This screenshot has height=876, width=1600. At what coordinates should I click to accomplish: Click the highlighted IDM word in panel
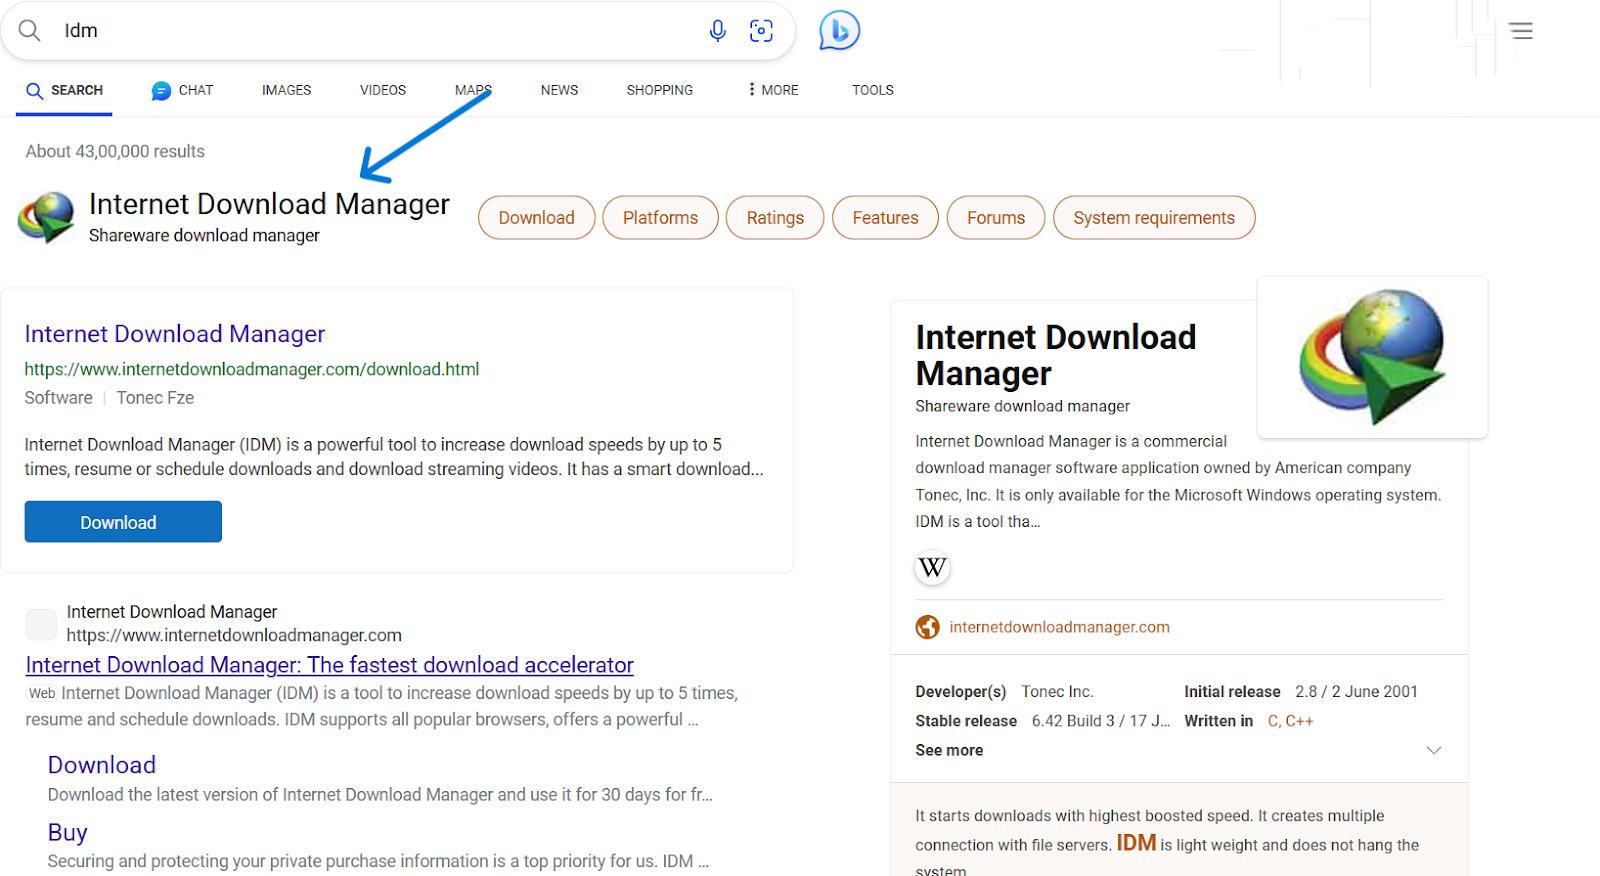[x=1136, y=843]
